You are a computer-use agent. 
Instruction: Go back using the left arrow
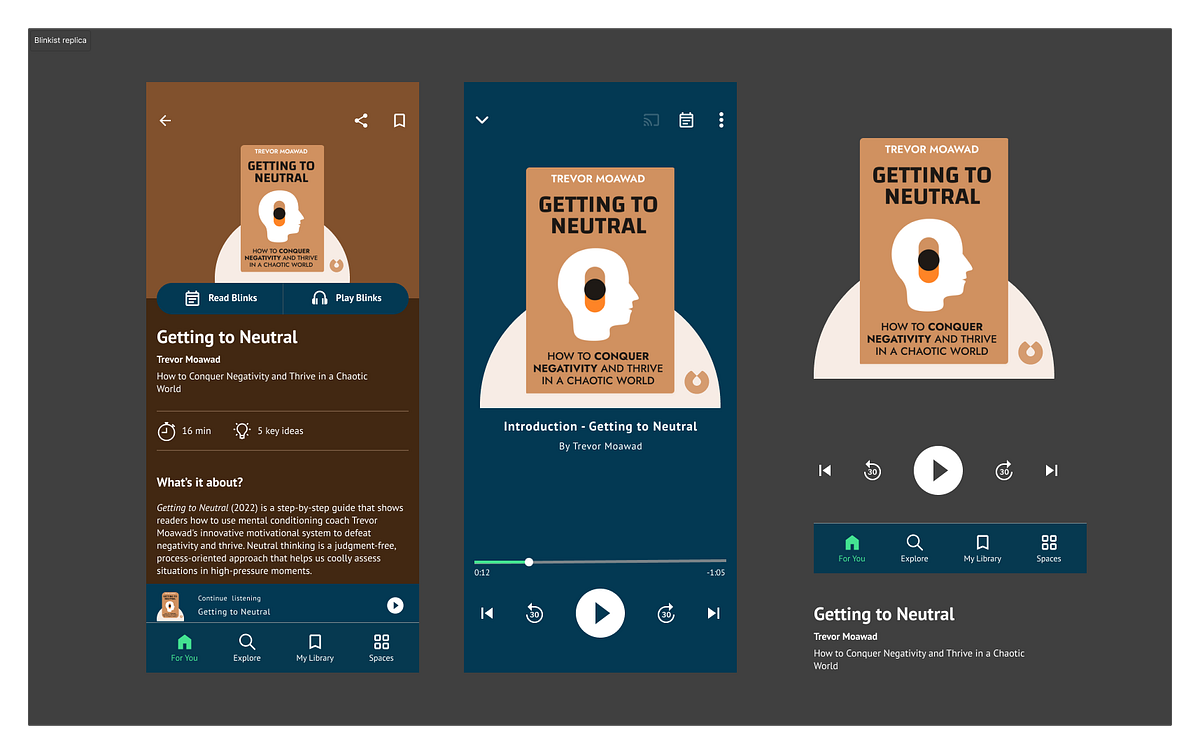pyautogui.click(x=165, y=120)
